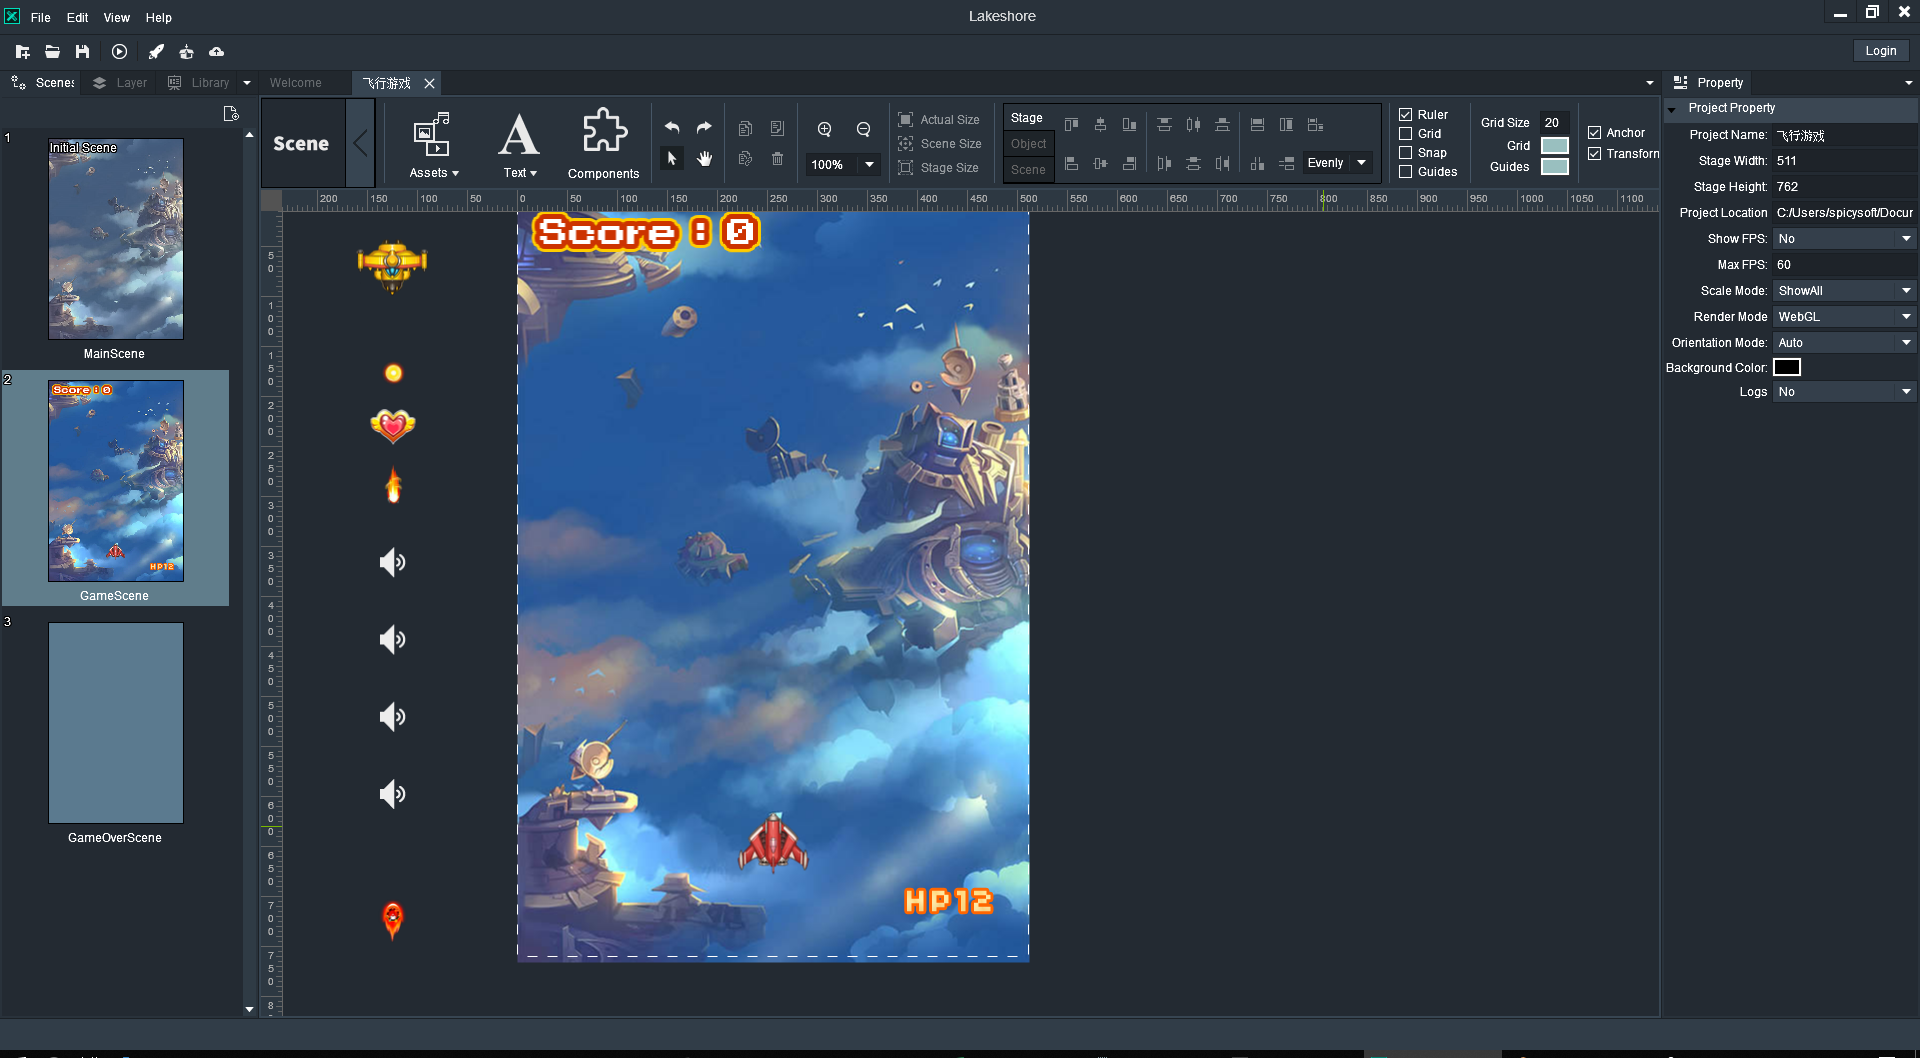Open the Logs dropdown

(x=1844, y=391)
